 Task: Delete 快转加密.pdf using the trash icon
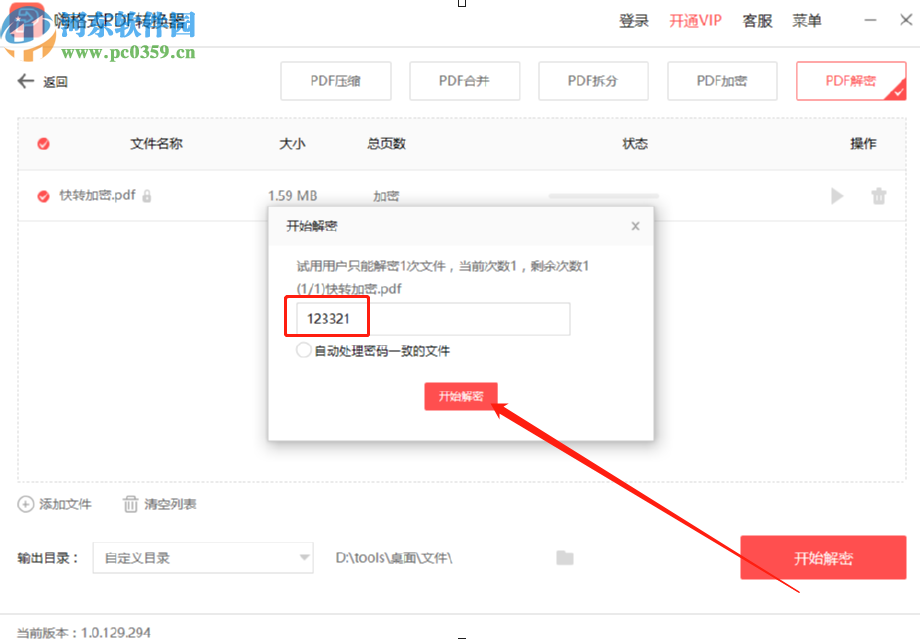879,196
